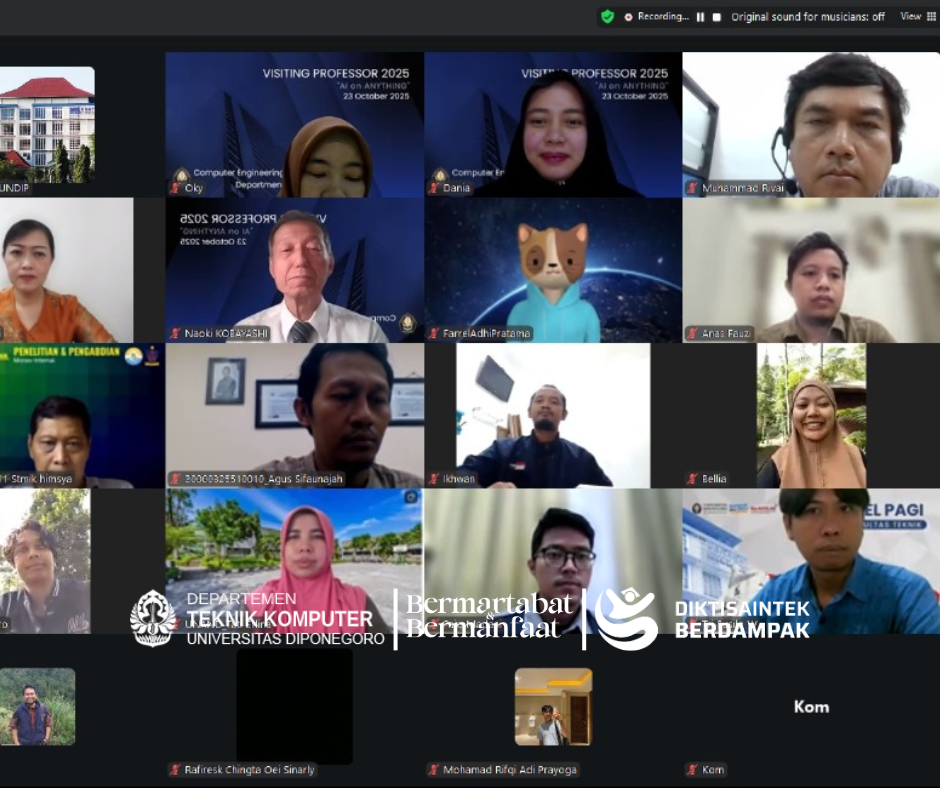Image resolution: width=940 pixels, height=788 pixels.
Task: Click the red Recording status label
Action: pyautogui.click(x=656, y=17)
